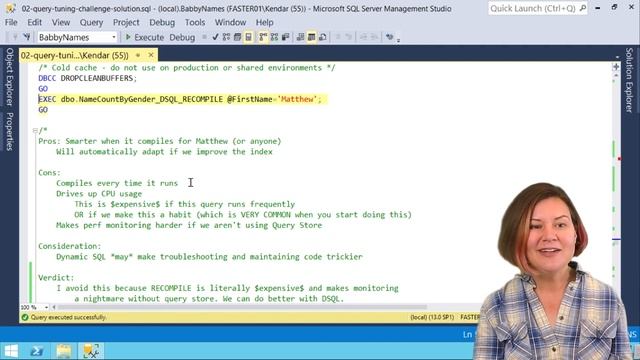Display the Estimated Execution Plan icon
This screenshot has height=360, width=640.
(227, 37)
